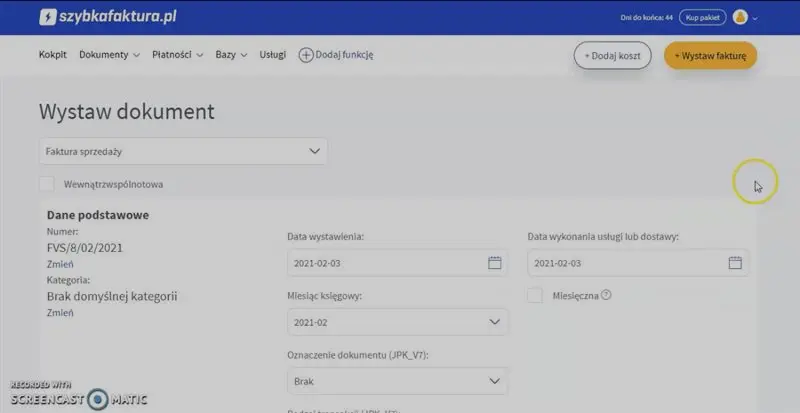This screenshot has height=413, width=800.
Task: Click the szybkafaktura.pl logo icon
Action: 47,17
